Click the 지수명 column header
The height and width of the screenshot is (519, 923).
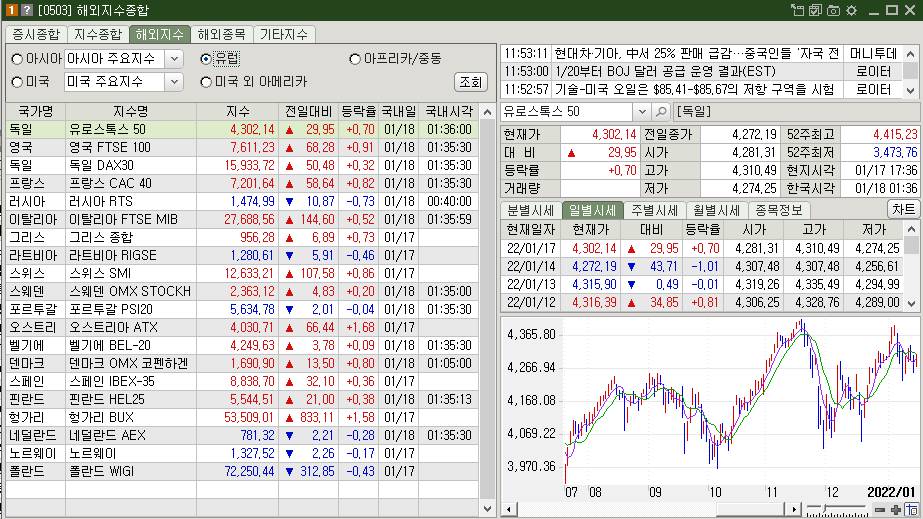pos(131,111)
